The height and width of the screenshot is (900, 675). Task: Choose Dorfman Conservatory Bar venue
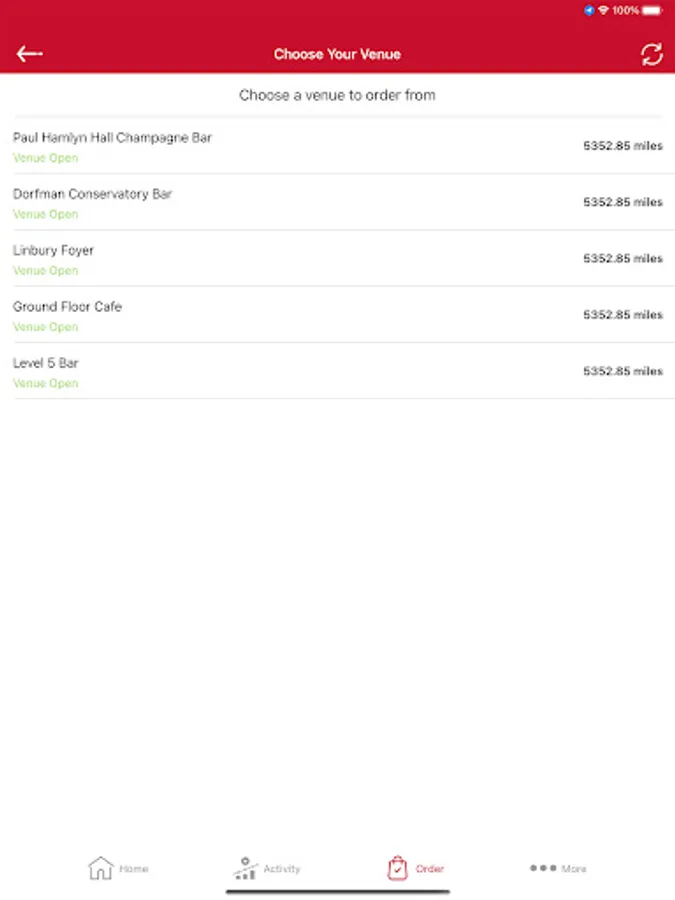click(x=92, y=194)
